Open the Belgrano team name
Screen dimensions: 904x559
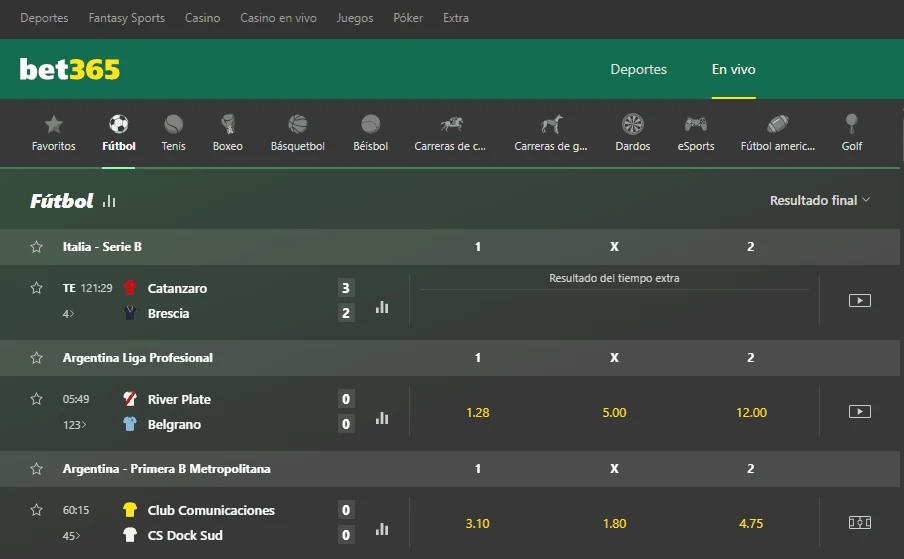174,425
